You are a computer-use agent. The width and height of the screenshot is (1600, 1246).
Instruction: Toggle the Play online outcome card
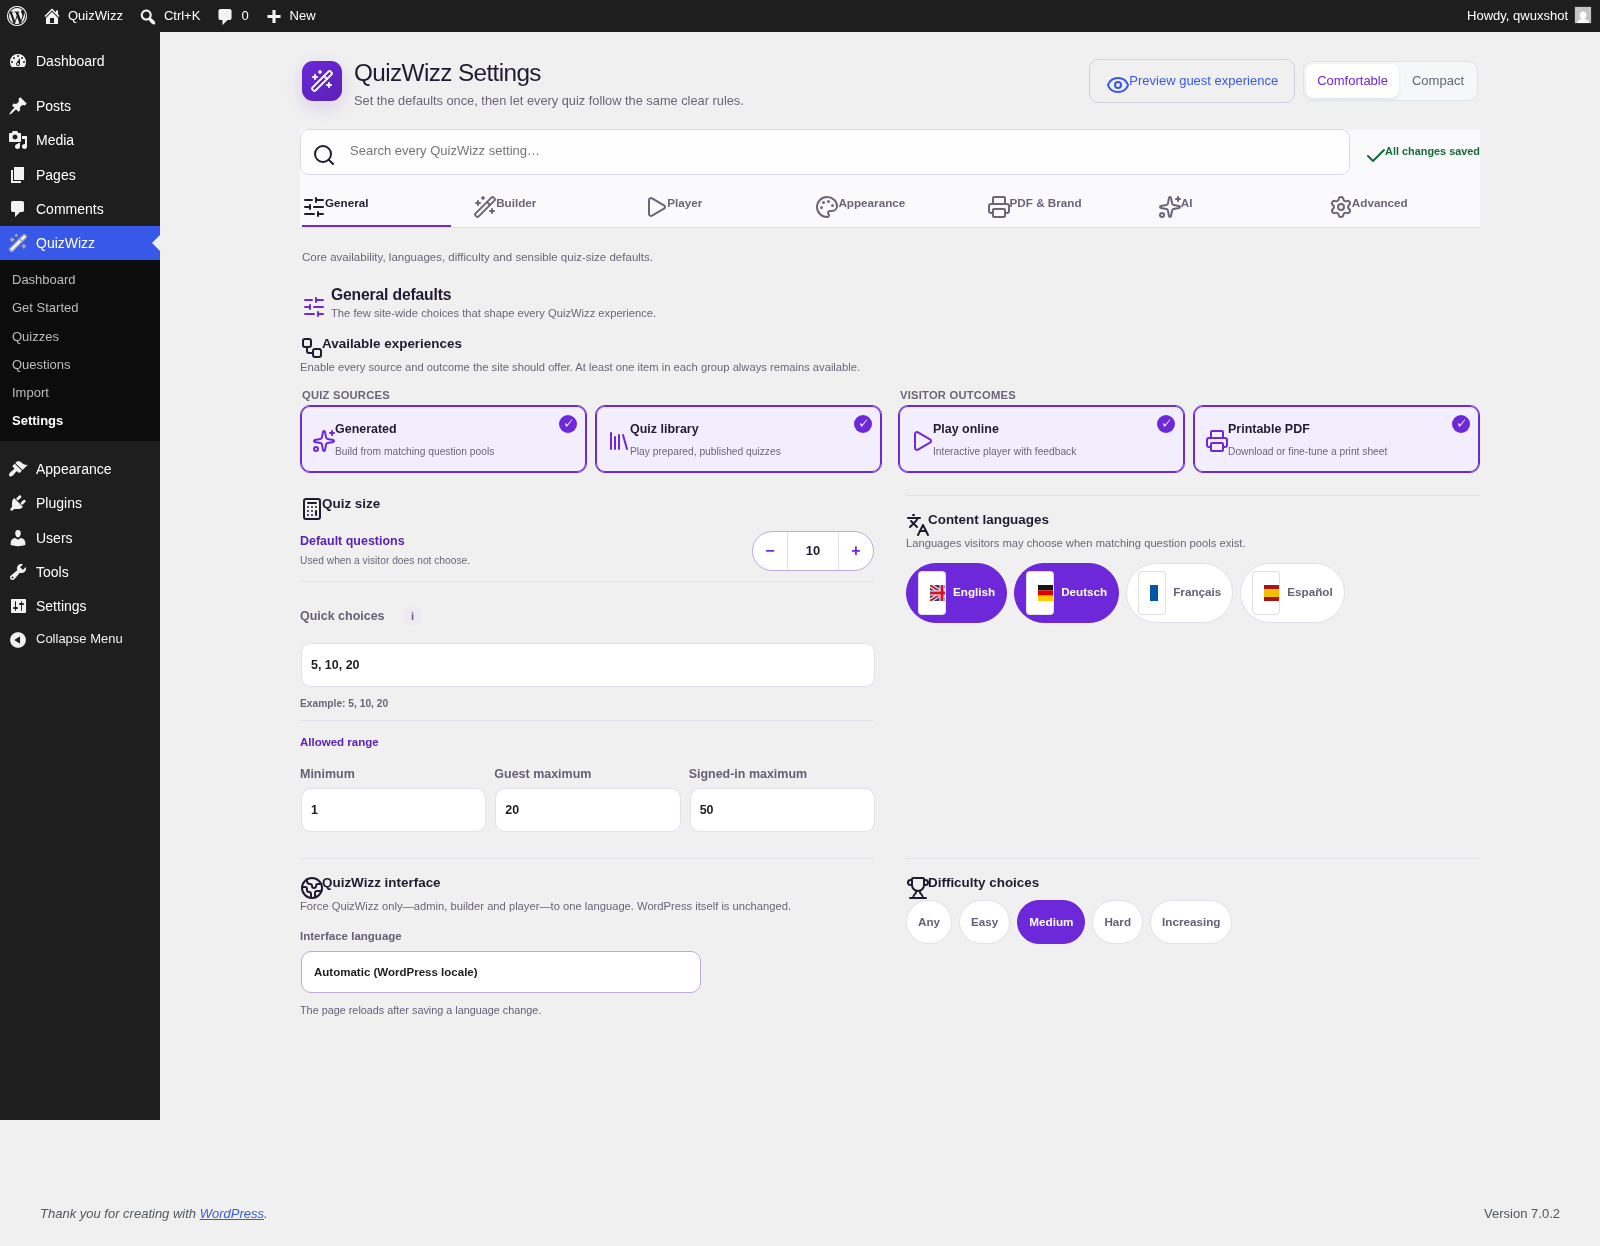click(x=1041, y=439)
